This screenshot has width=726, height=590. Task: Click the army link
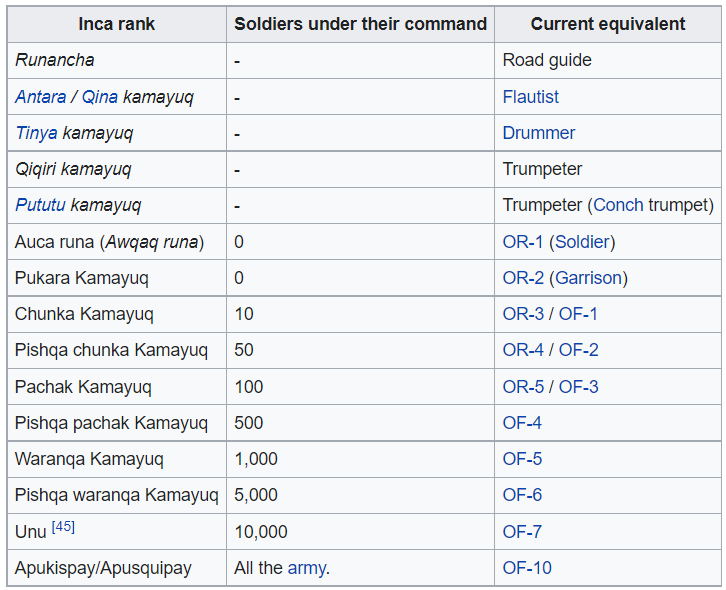click(307, 568)
